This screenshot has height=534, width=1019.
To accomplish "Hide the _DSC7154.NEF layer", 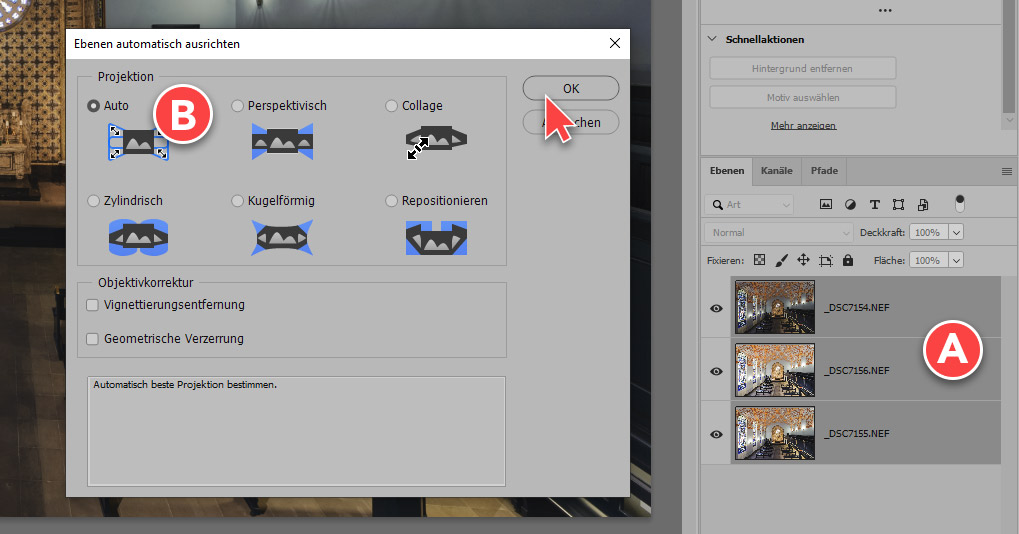I will click(x=716, y=308).
